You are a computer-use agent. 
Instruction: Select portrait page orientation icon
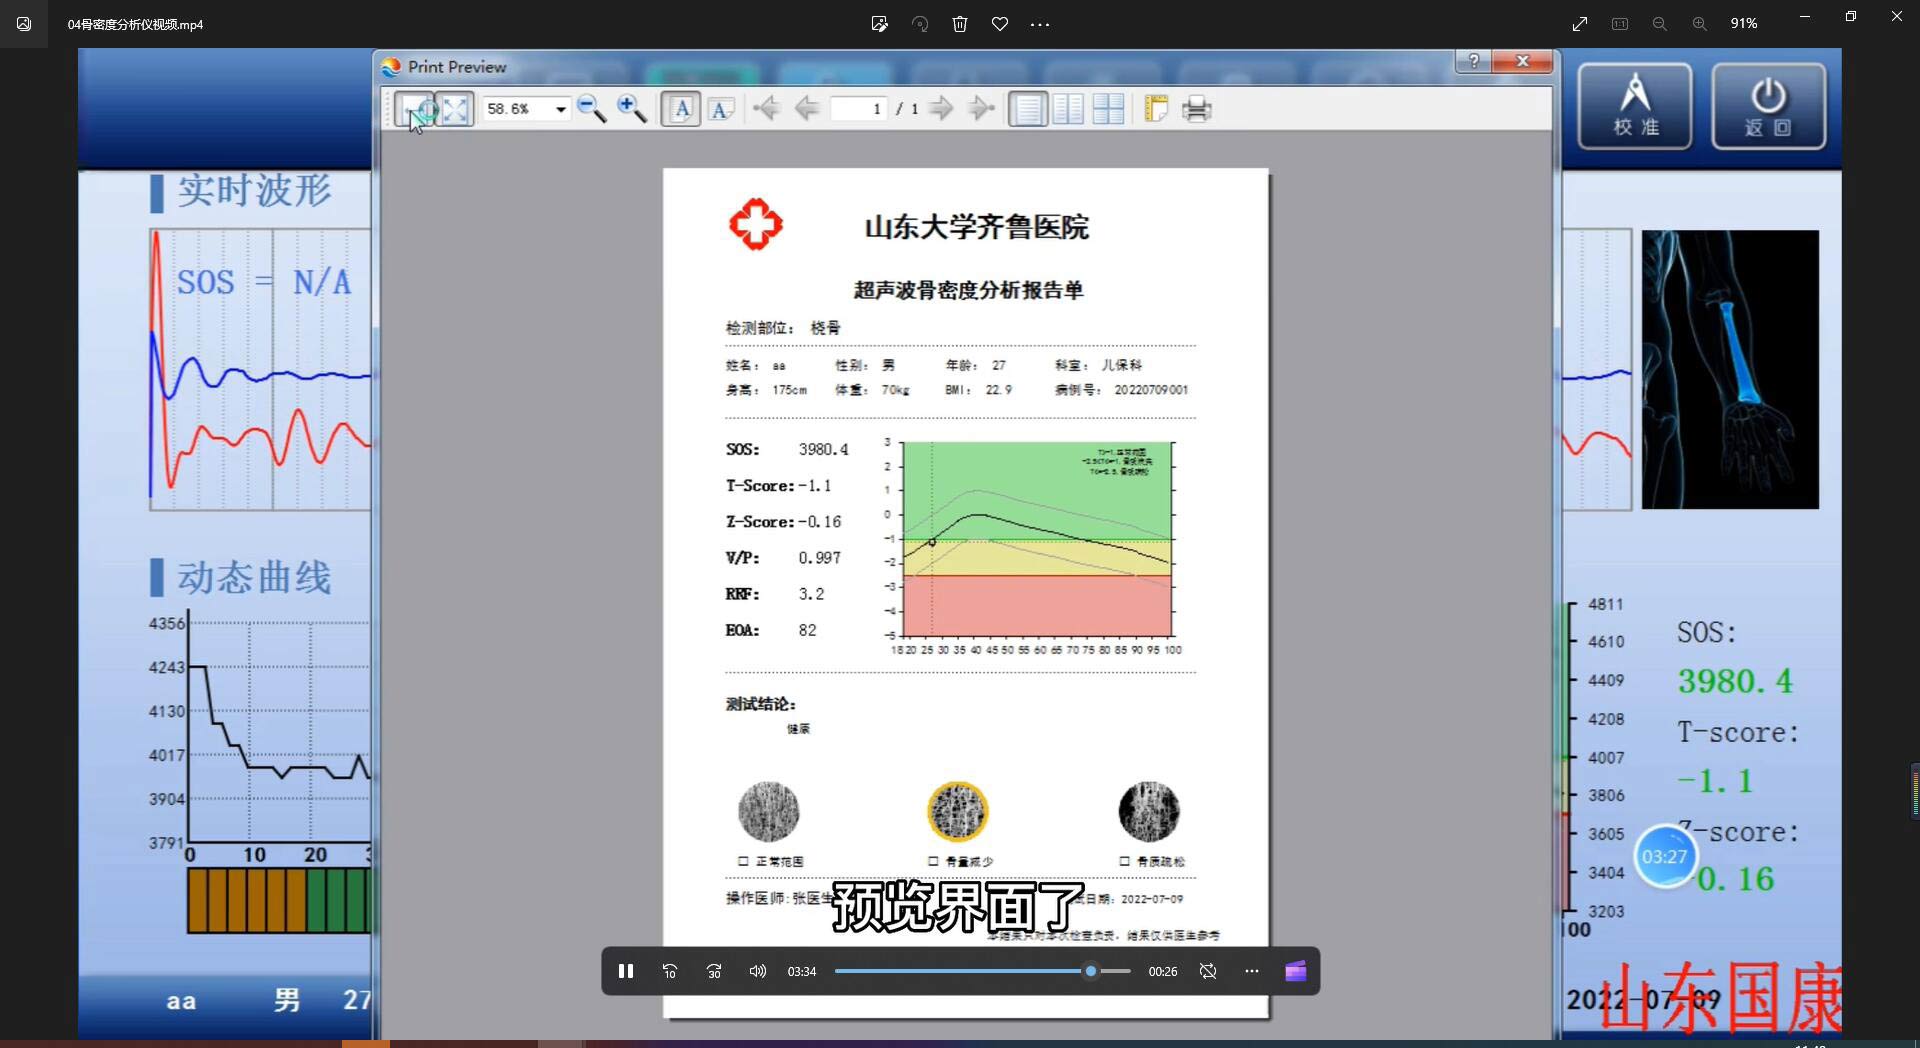681,109
